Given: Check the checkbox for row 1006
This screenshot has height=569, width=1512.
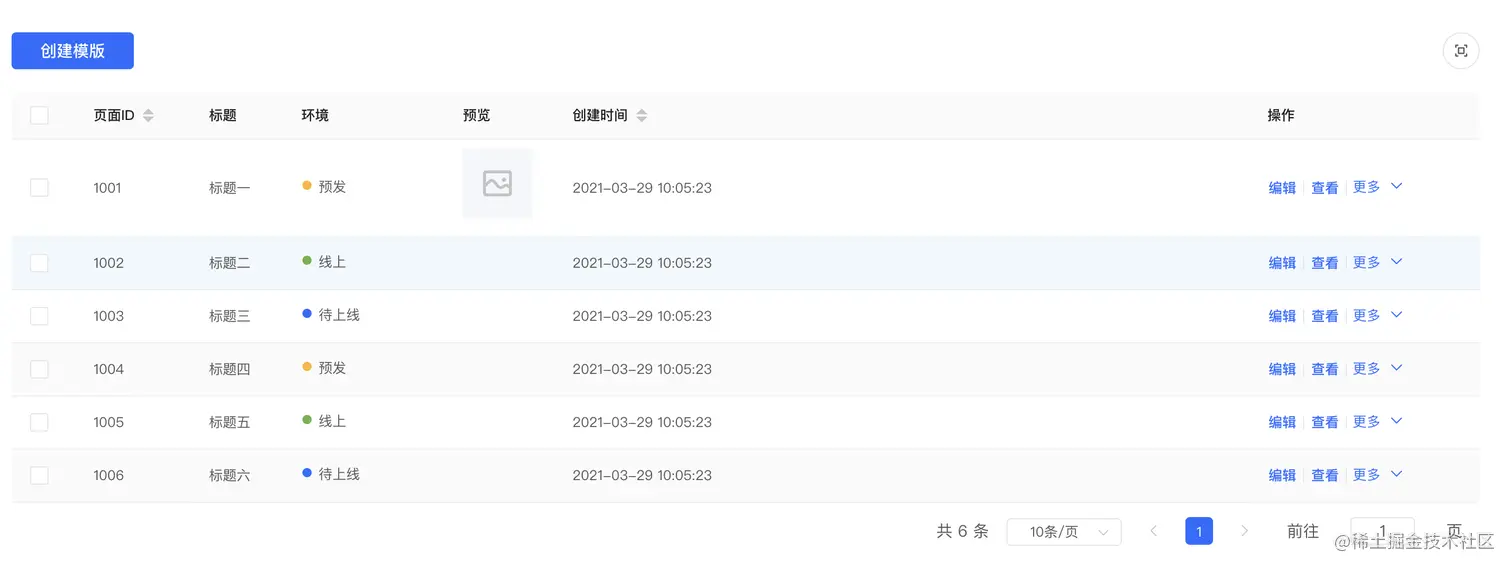Looking at the screenshot, I should click(39, 475).
